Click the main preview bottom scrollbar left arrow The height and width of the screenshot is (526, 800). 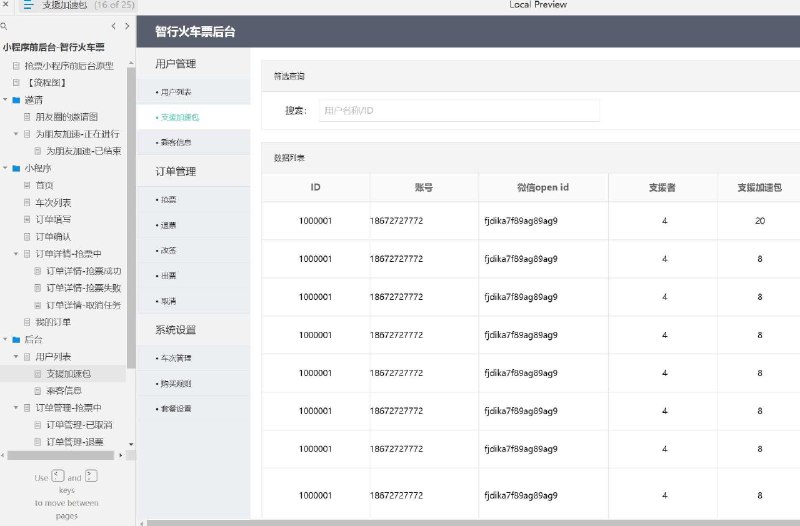pos(141,523)
